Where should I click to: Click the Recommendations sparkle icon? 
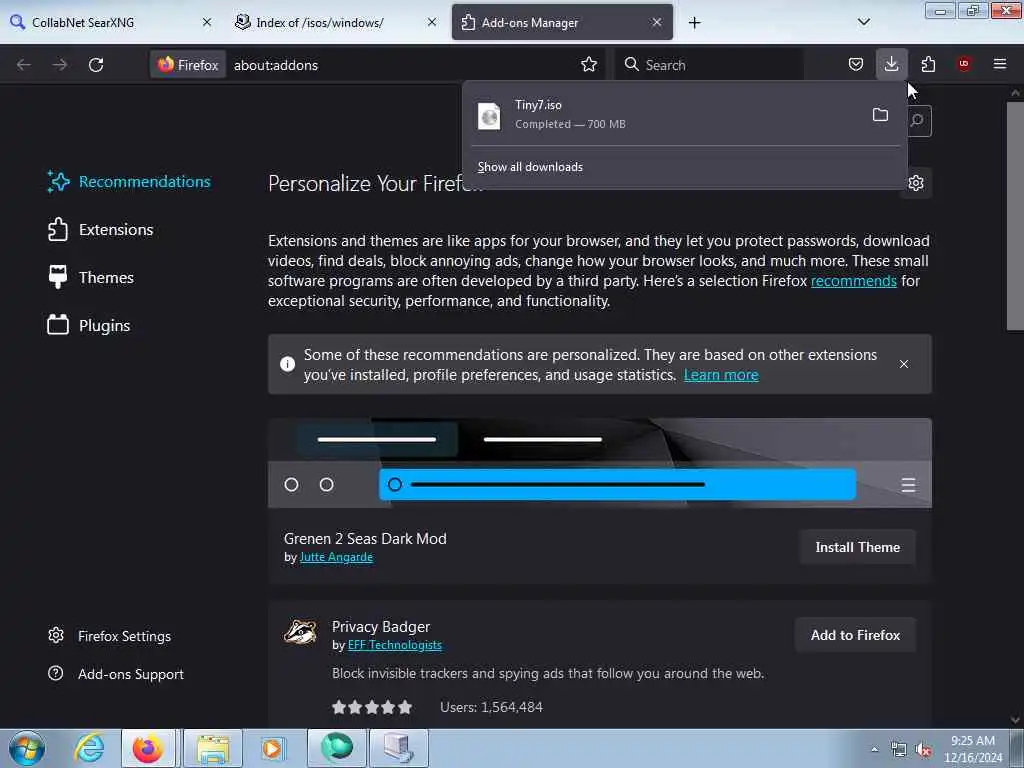click(58, 182)
